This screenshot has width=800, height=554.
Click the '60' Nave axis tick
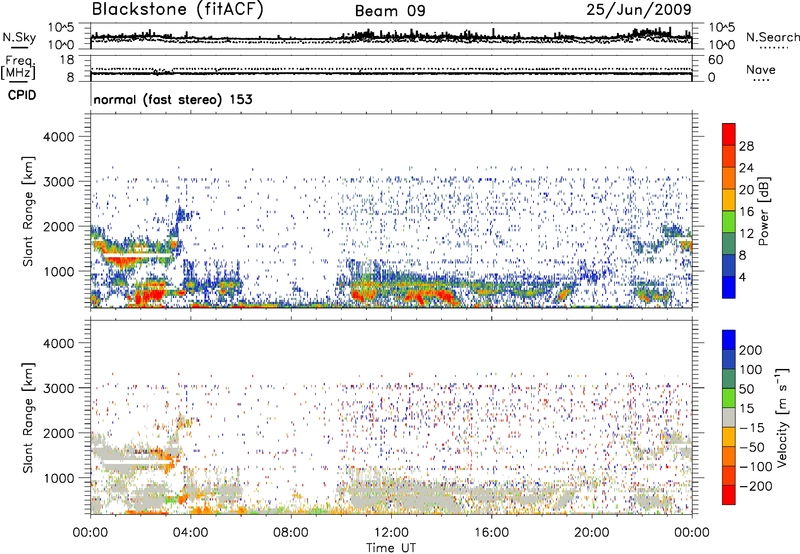tap(715, 60)
